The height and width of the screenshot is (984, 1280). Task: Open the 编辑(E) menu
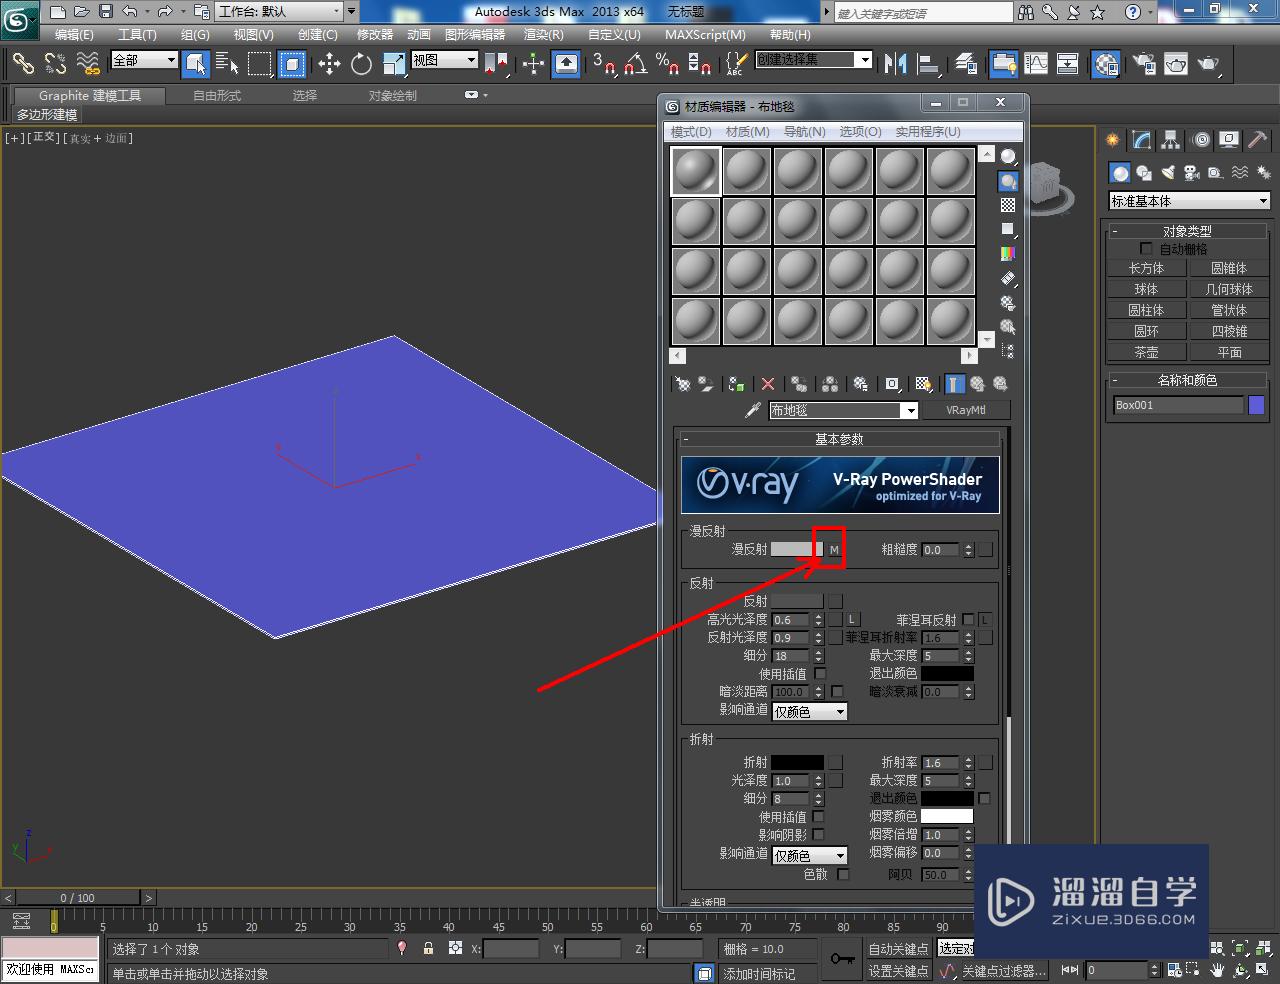(x=74, y=34)
